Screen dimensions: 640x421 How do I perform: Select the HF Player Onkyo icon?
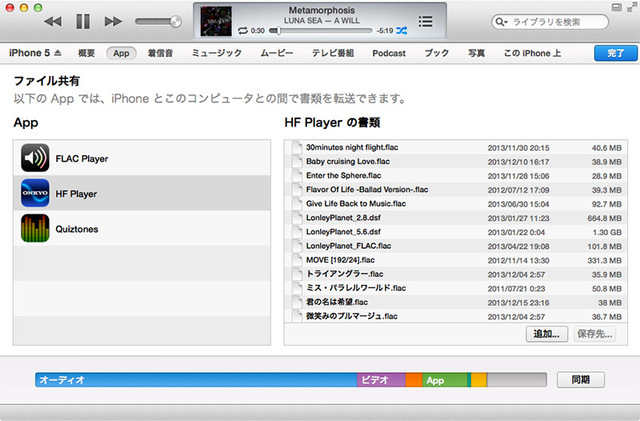coord(36,193)
